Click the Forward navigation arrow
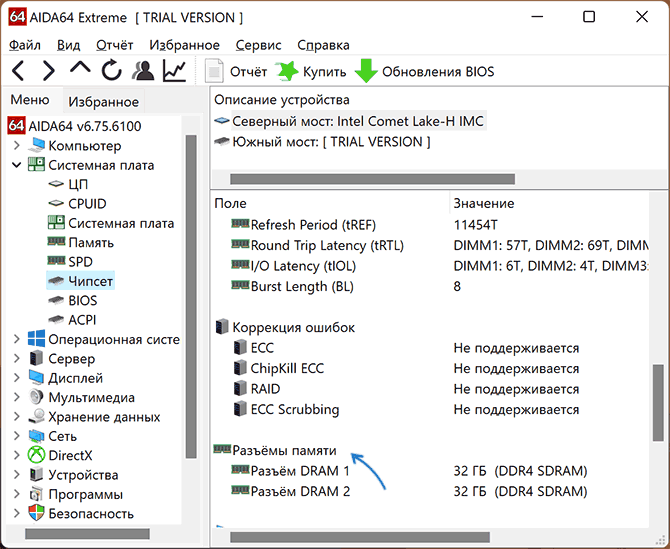This screenshot has width=670, height=549. [48, 71]
